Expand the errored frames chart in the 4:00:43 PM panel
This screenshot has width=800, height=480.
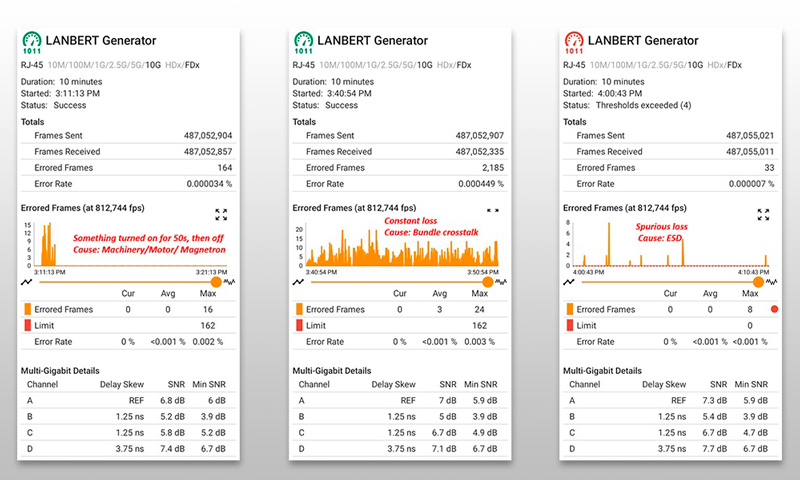tap(763, 215)
